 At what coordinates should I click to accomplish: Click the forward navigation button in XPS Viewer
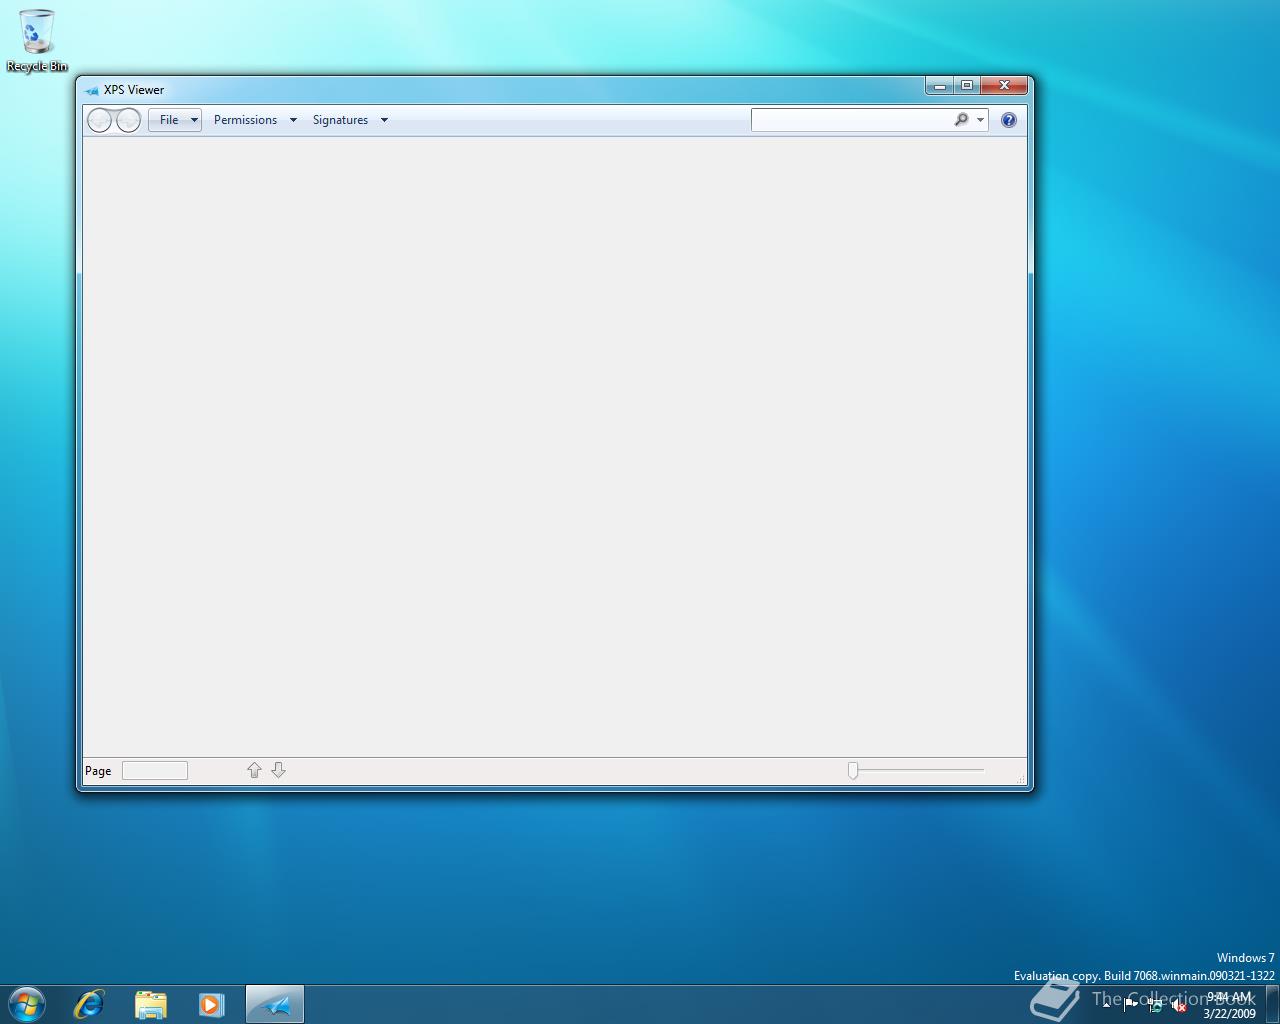click(128, 121)
